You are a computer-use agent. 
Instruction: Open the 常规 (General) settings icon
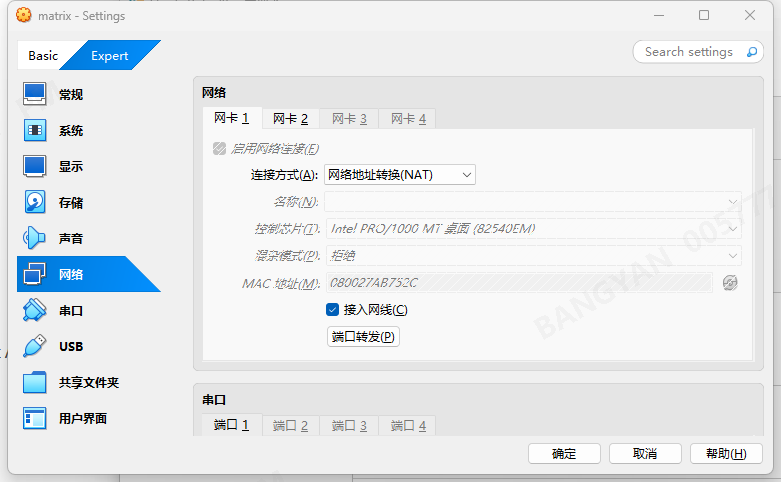click(34, 94)
